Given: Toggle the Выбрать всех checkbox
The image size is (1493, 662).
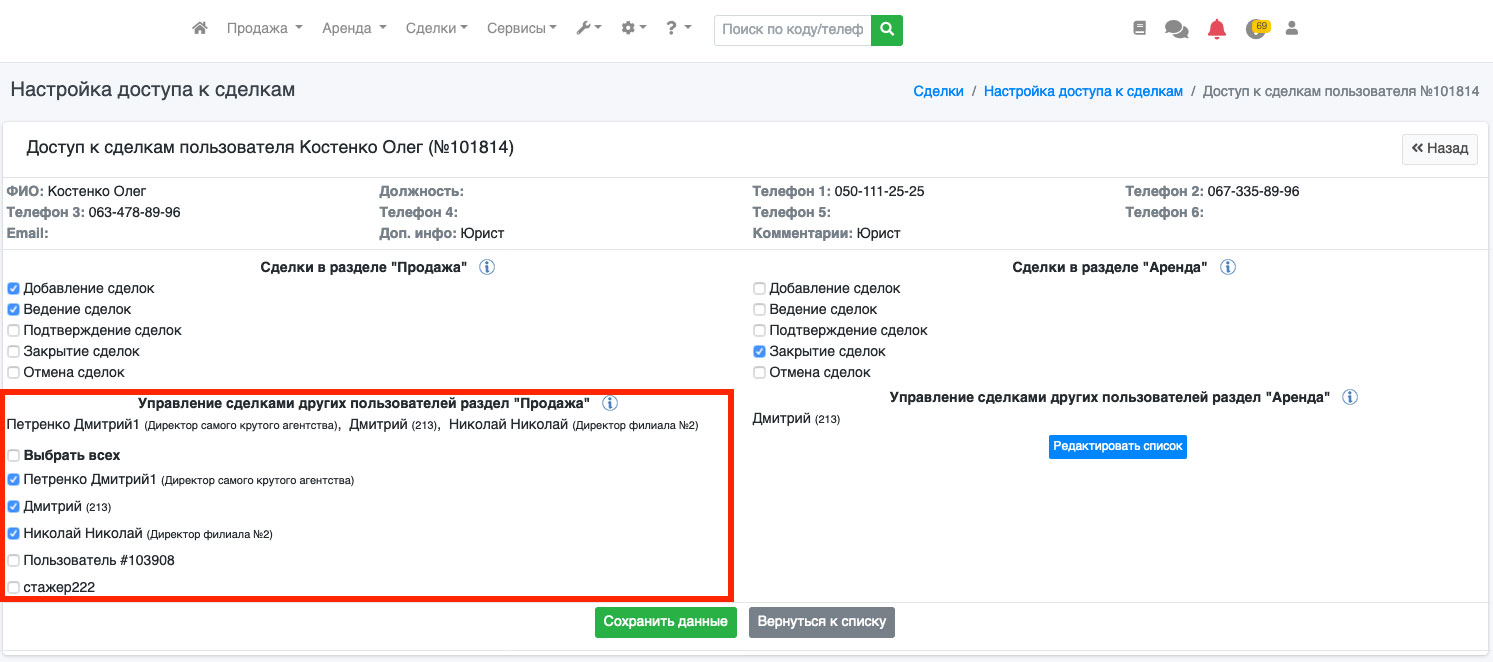Looking at the screenshot, I should 14,456.
